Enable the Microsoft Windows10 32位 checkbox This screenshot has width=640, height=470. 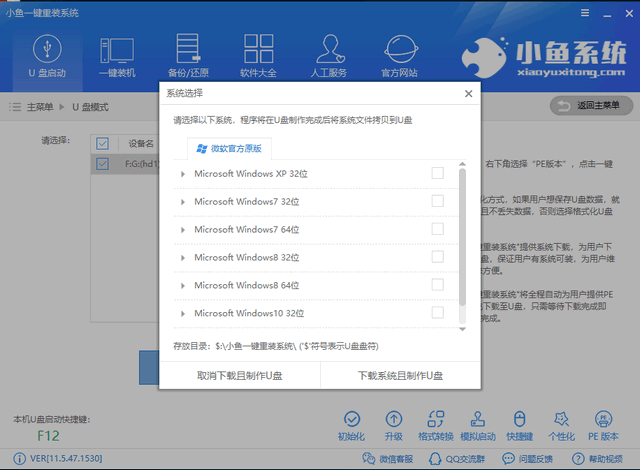tap(437, 313)
